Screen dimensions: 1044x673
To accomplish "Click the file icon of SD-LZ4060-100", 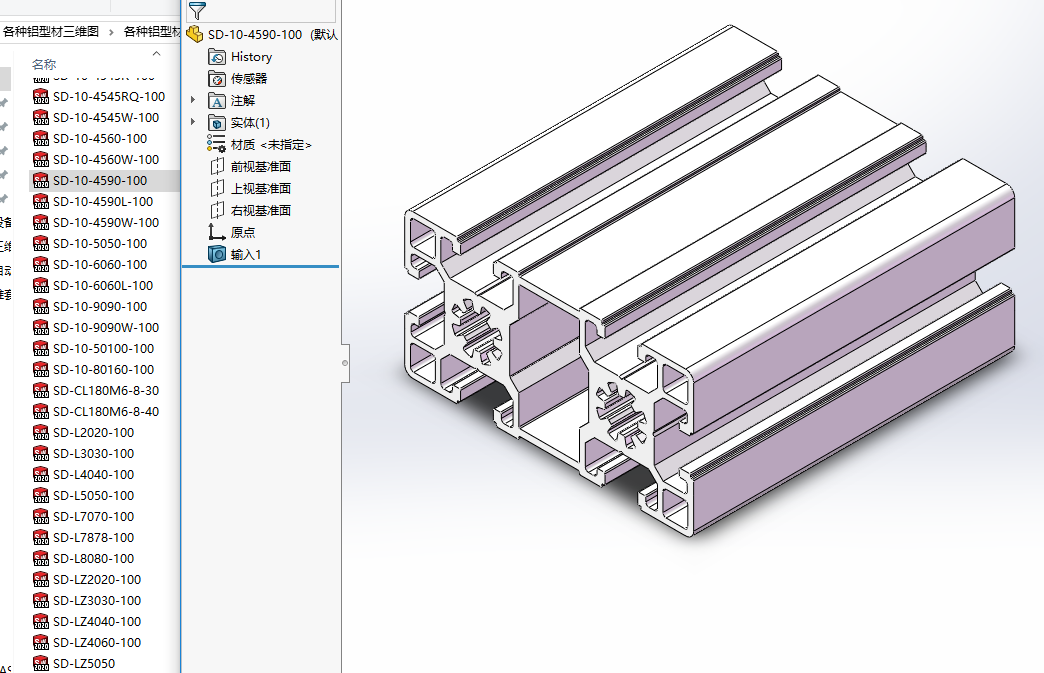I will point(41,643).
